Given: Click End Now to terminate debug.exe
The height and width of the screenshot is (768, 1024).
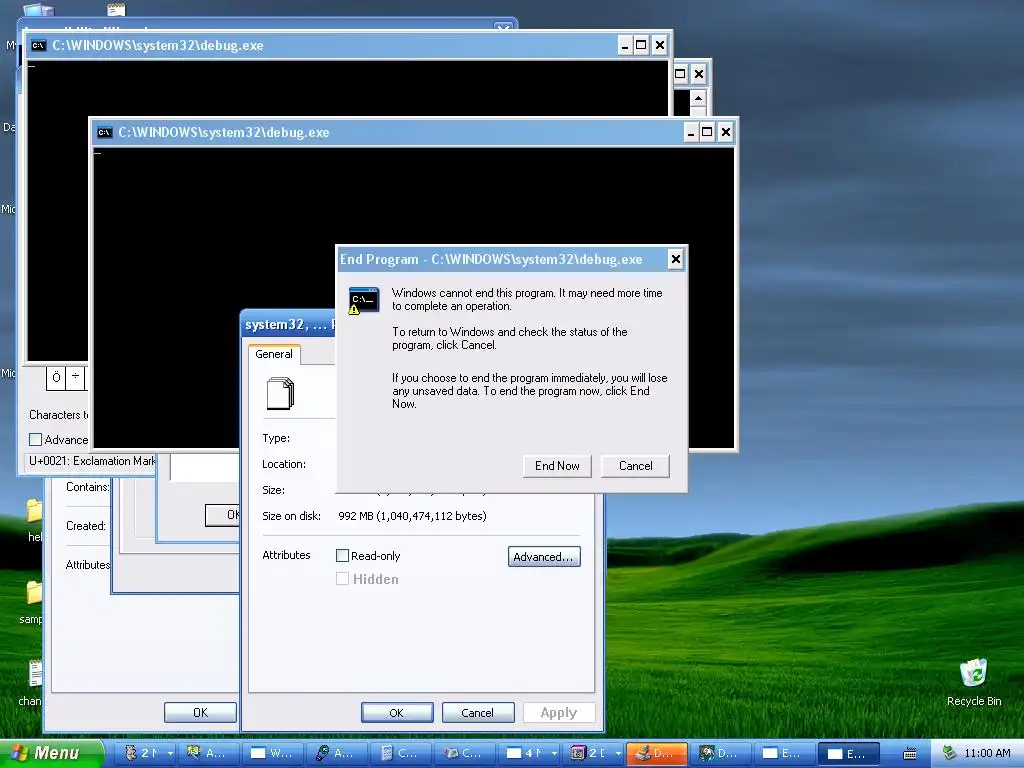Looking at the screenshot, I should click(557, 466).
